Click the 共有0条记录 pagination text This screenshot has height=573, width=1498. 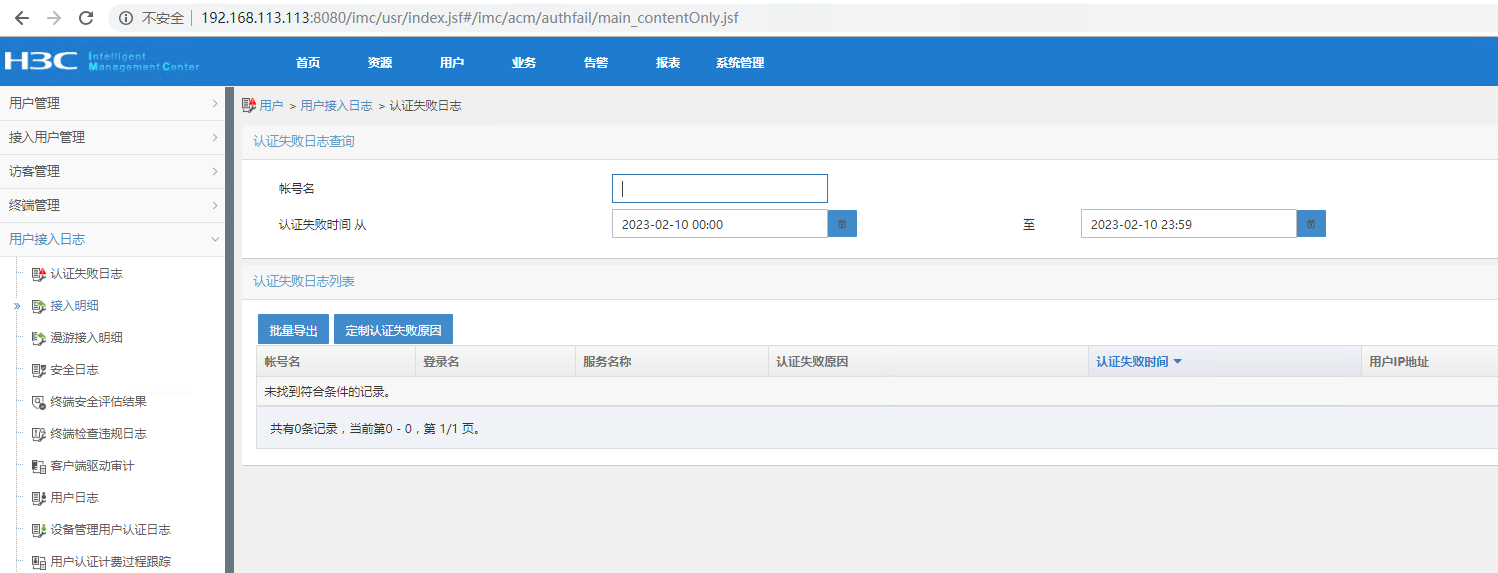coord(375,429)
